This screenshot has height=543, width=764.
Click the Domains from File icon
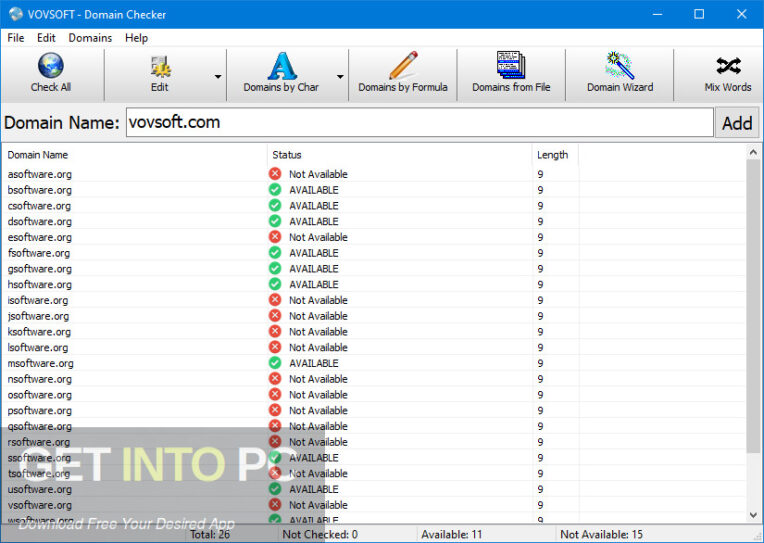pyautogui.click(x=511, y=65)
